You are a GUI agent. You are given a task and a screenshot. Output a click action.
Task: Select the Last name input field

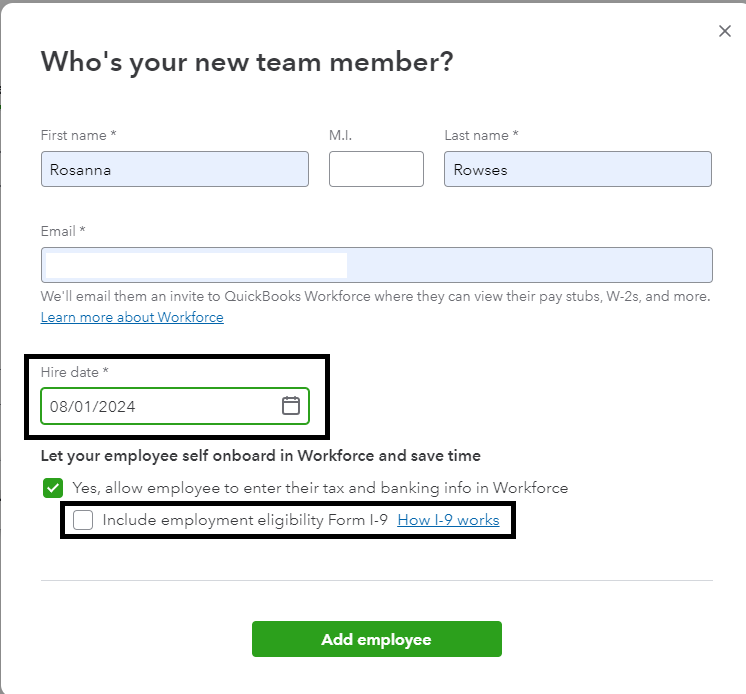point(577,169)
